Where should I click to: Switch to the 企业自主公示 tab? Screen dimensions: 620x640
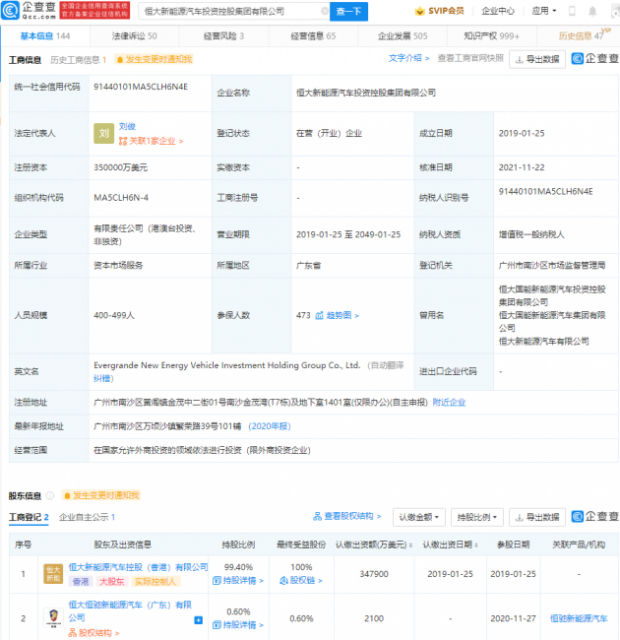click(86, 517)
